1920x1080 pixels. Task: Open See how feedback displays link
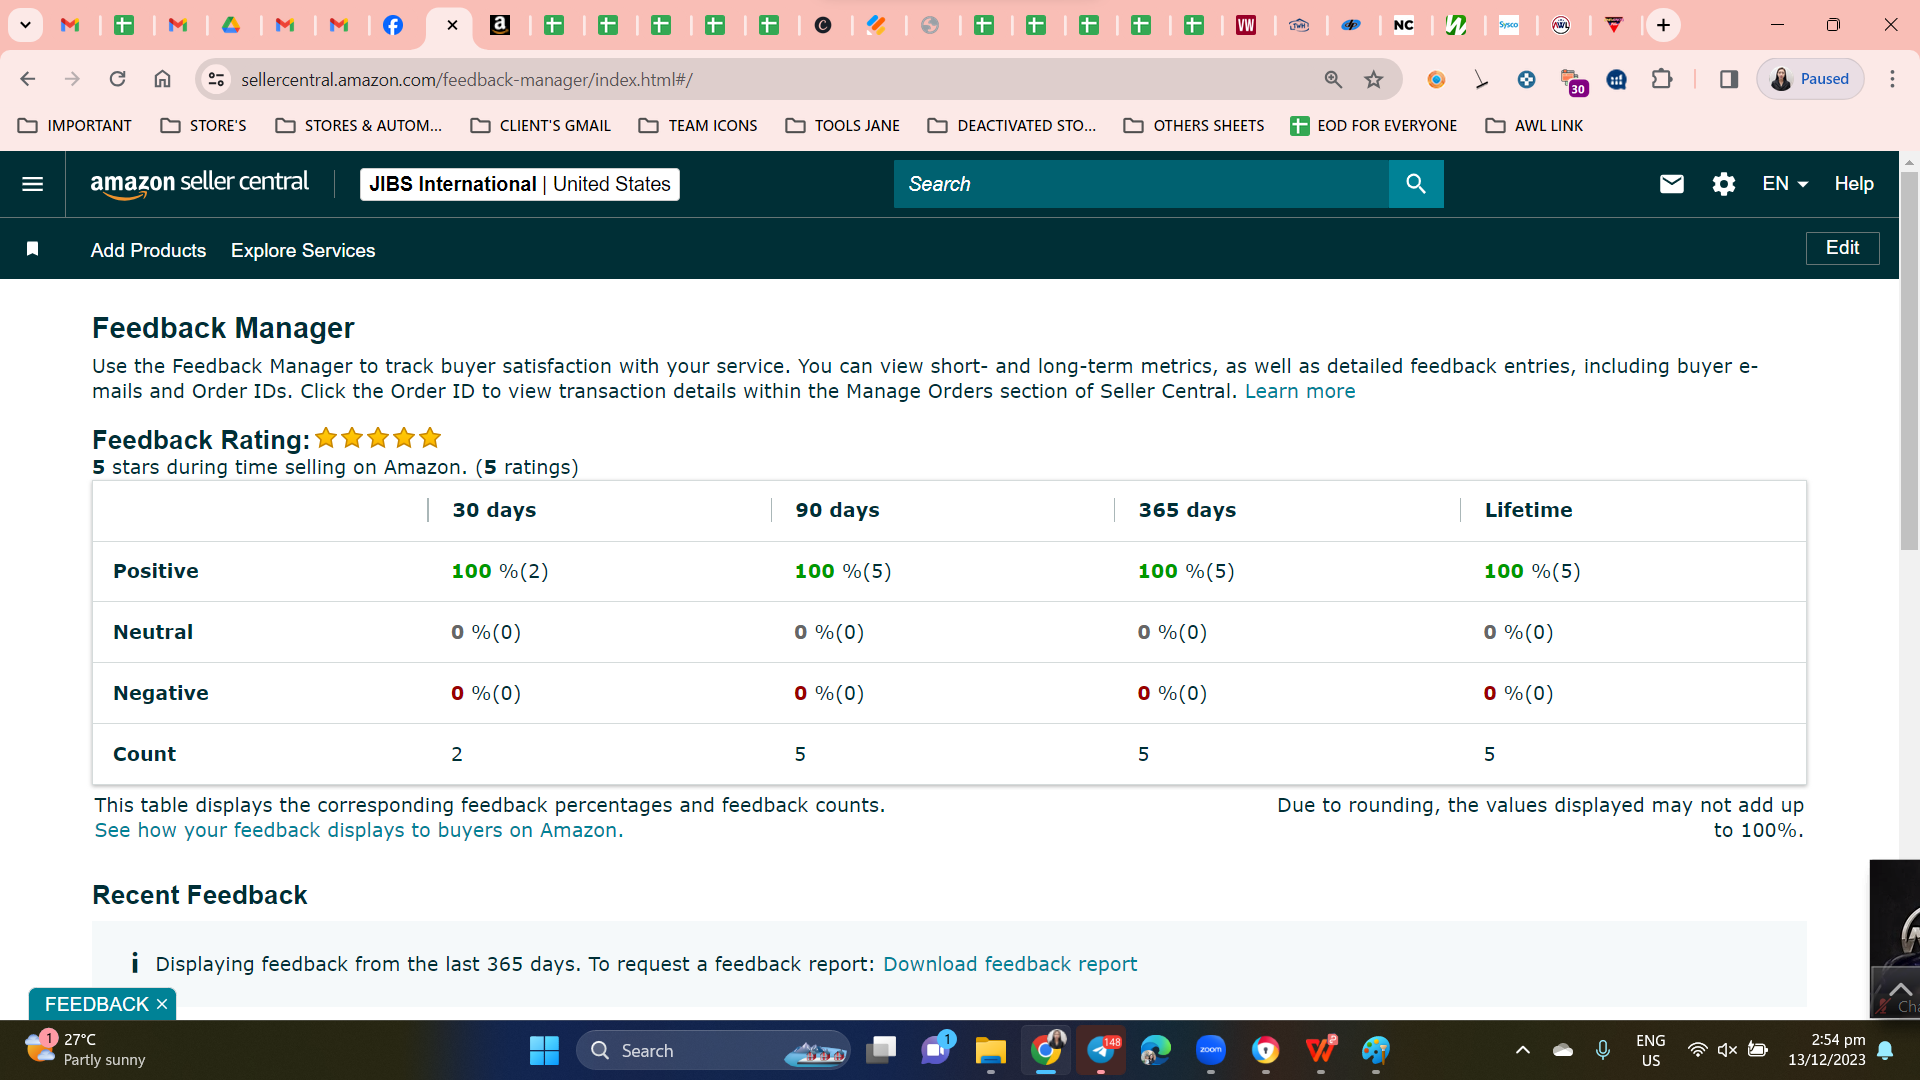(x=359, y=830)
